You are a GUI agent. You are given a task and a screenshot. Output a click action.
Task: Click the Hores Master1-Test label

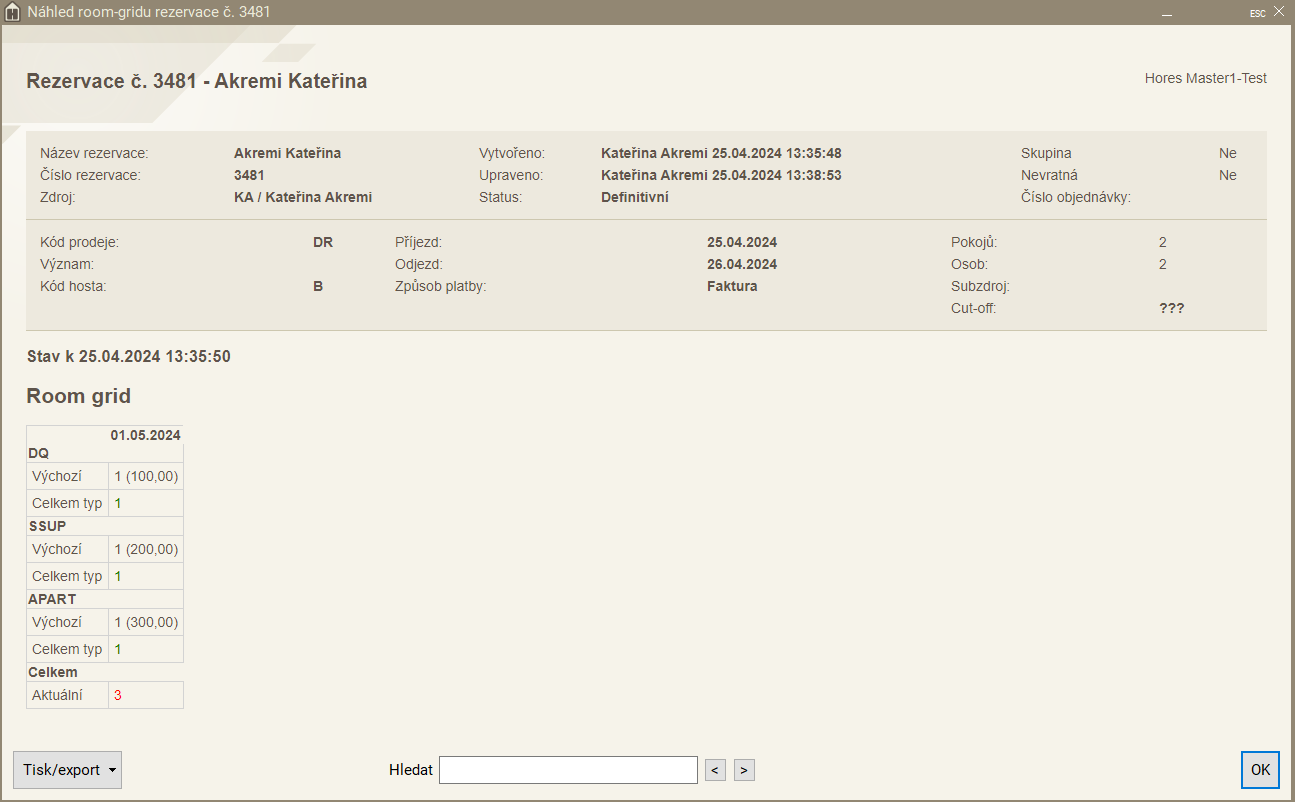tap(1205, 78)
